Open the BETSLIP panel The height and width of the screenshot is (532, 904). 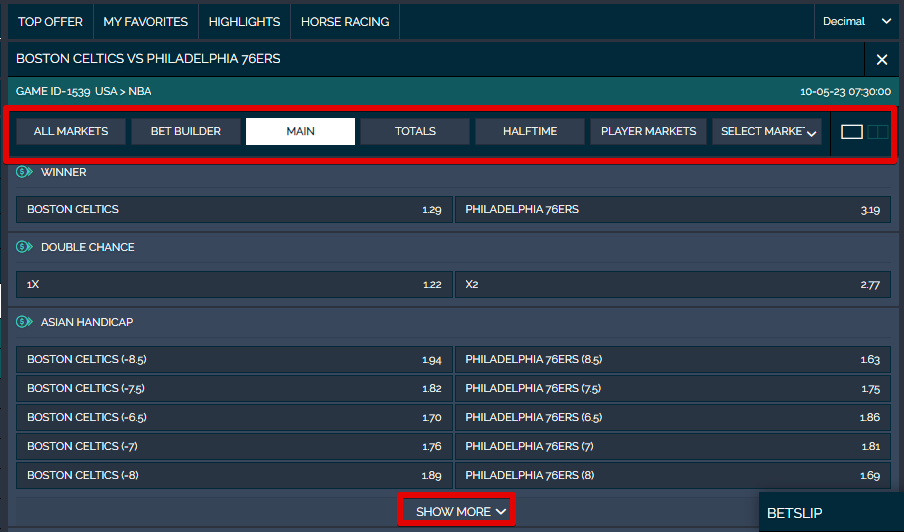(x=831, y=512)
